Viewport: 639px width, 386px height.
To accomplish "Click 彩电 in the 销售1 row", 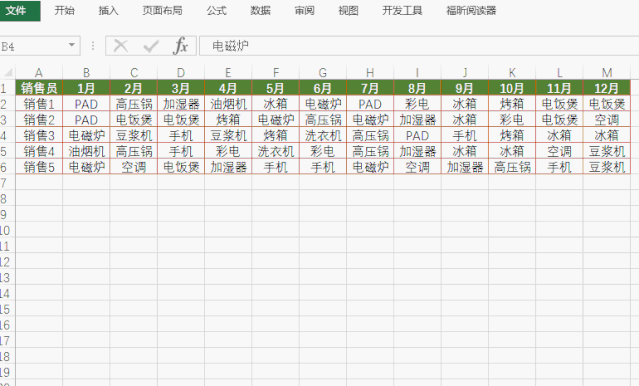I will (x=417, y=104).
